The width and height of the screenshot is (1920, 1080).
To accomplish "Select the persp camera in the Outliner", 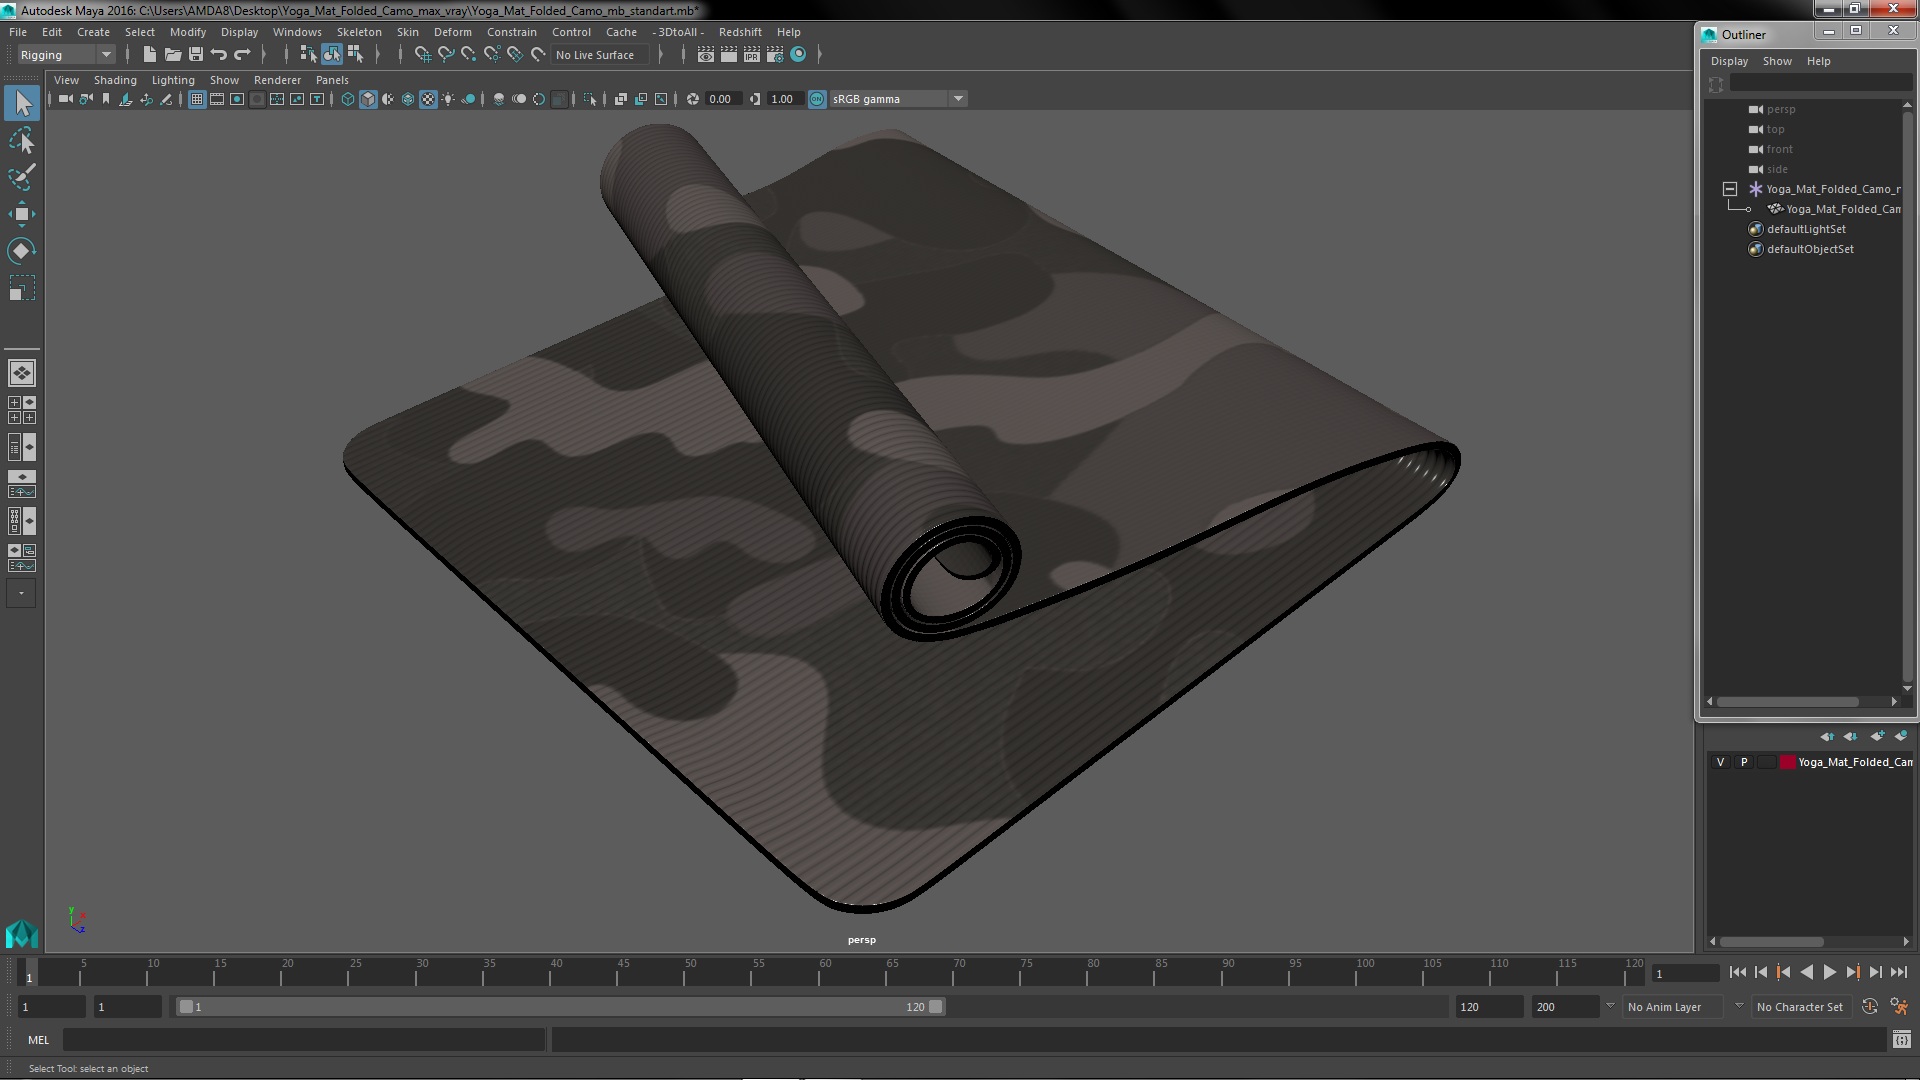I will coord(1781,109).
